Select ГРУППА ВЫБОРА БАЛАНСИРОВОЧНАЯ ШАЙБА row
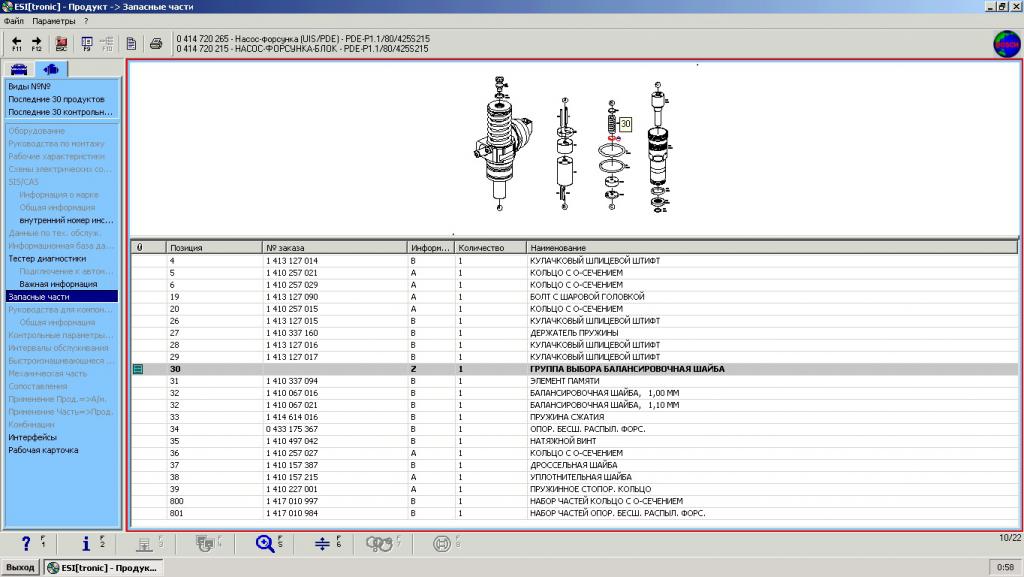 (x=574, y=369)
